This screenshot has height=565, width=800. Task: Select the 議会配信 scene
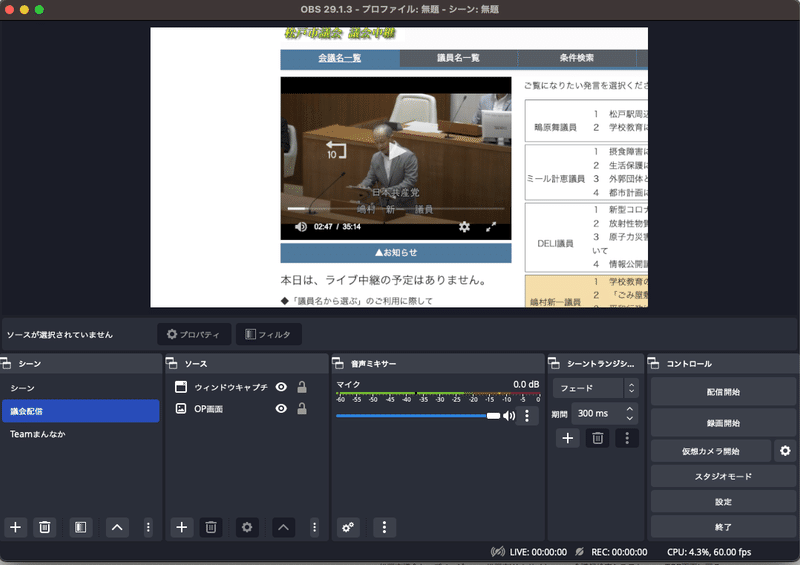[x=81, y=411]
